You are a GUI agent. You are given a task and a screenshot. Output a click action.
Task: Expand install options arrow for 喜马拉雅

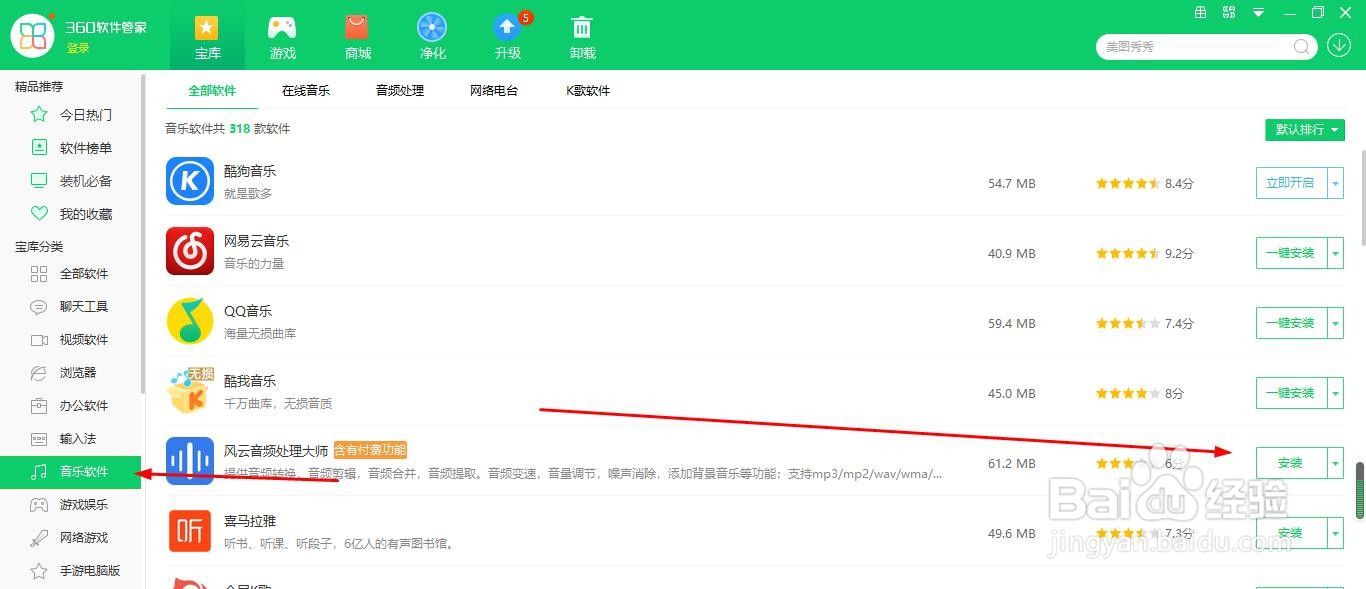[x=1335, y=533]
